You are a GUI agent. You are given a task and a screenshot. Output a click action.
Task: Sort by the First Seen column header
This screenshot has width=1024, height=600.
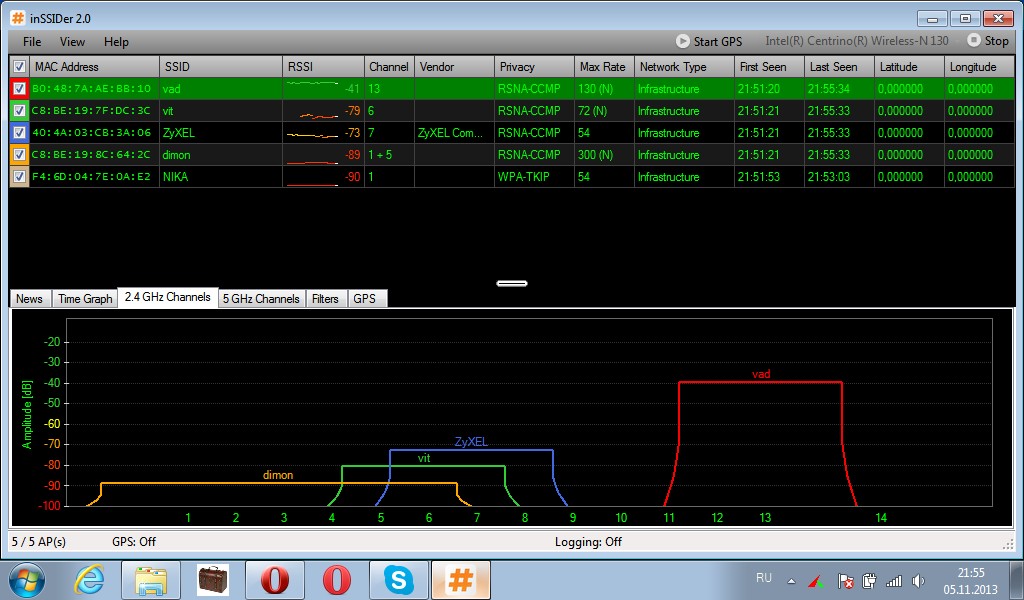(x=769, y=67)
